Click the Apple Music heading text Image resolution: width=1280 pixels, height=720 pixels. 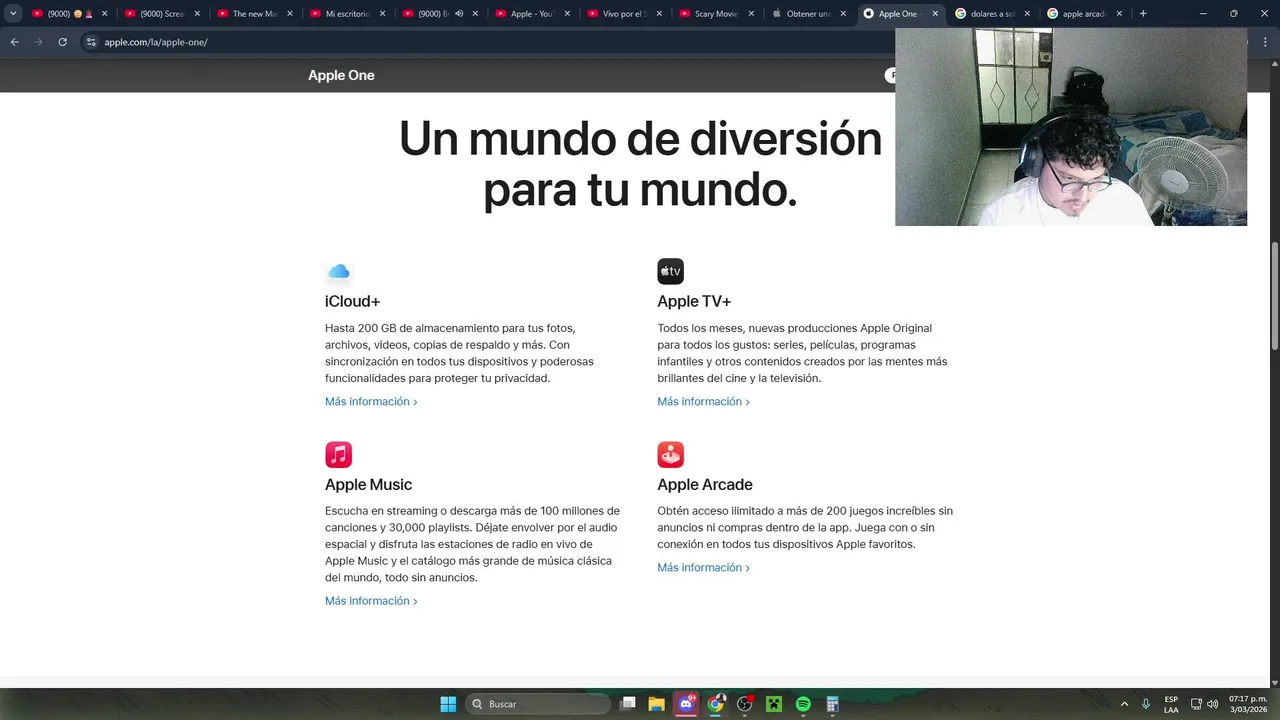coord(368,484)
